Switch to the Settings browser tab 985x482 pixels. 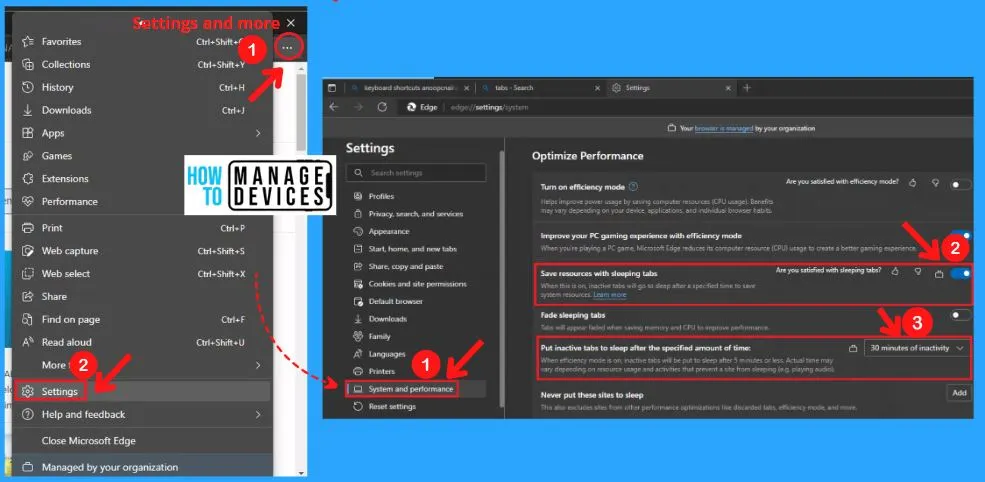coord(672,88)
